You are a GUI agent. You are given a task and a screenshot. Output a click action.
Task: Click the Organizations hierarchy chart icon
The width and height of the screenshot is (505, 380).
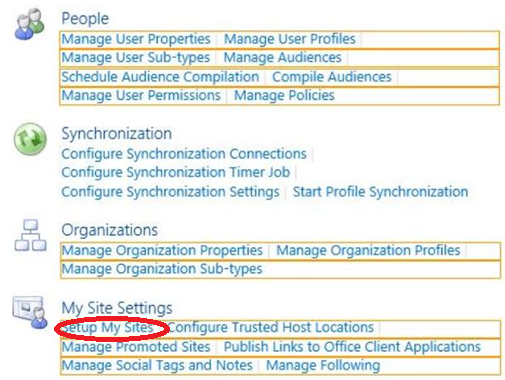click(x=30, y=235)
